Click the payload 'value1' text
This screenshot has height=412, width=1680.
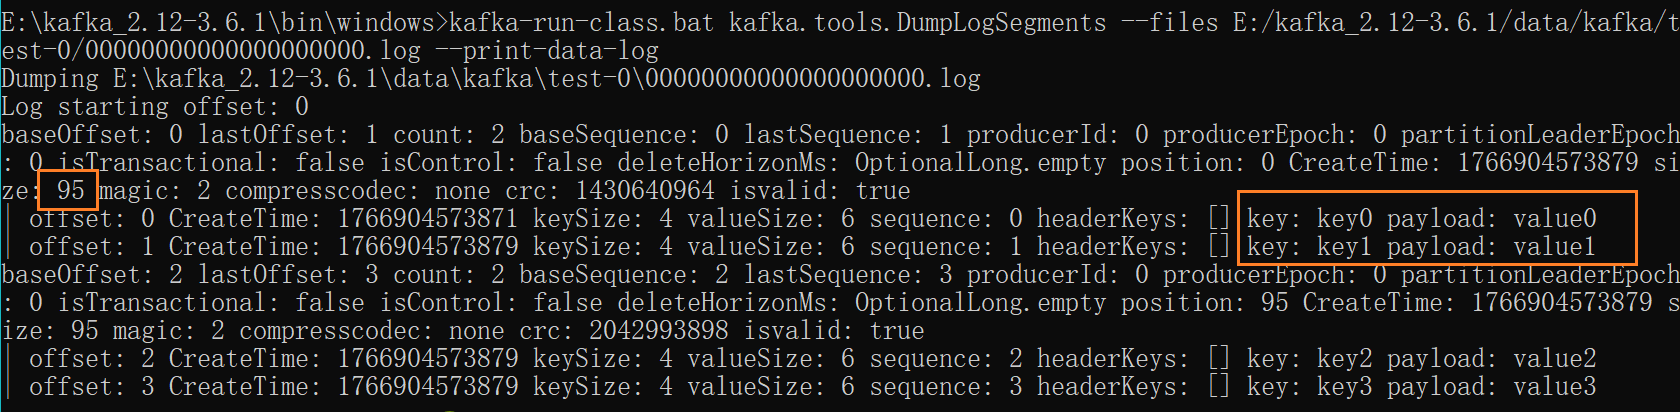coord(1554,246)
